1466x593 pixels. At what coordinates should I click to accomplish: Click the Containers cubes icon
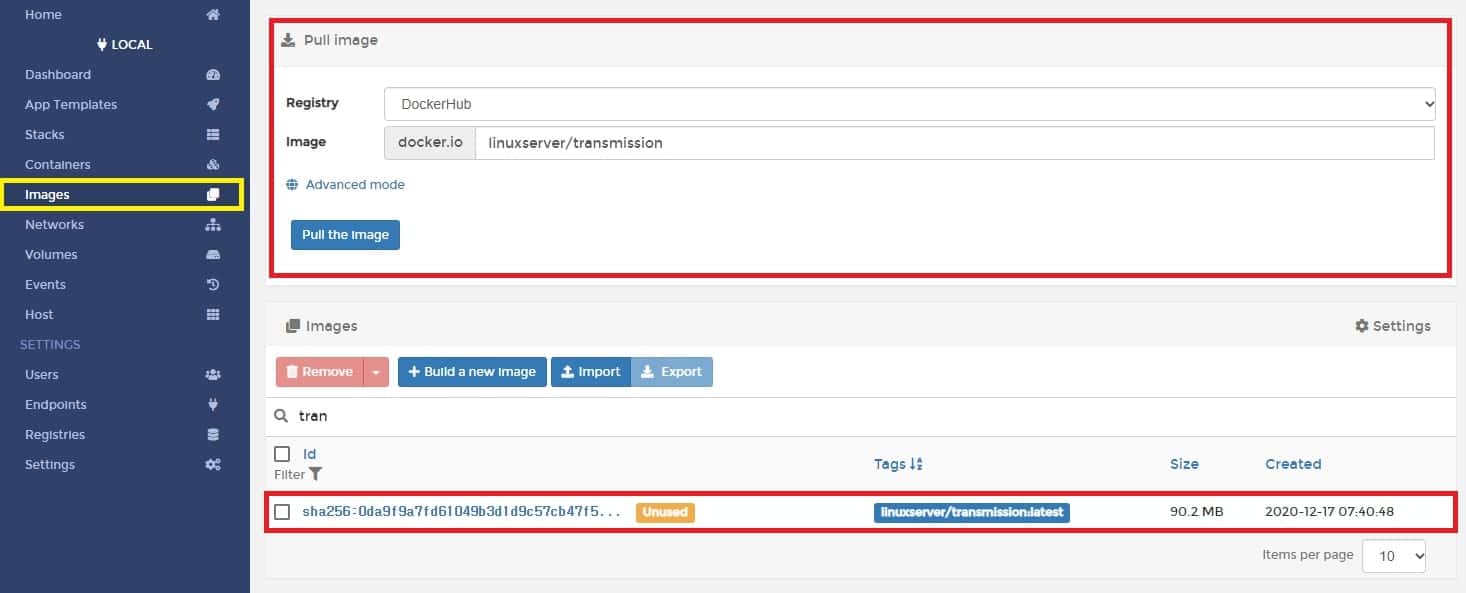(212, 165)
